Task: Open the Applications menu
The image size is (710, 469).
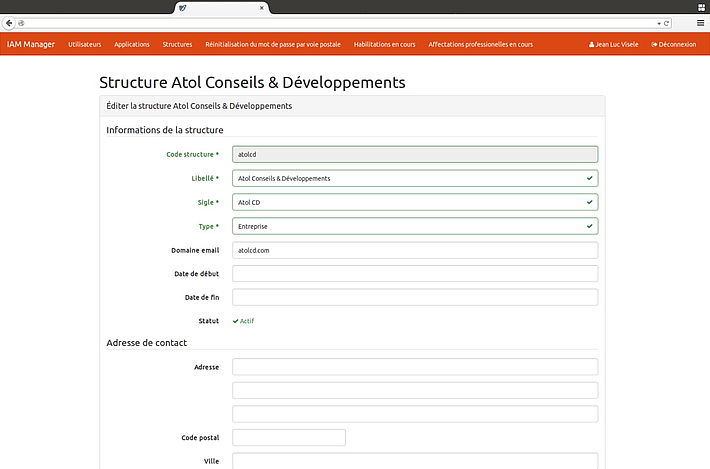Action: [132, 44]
